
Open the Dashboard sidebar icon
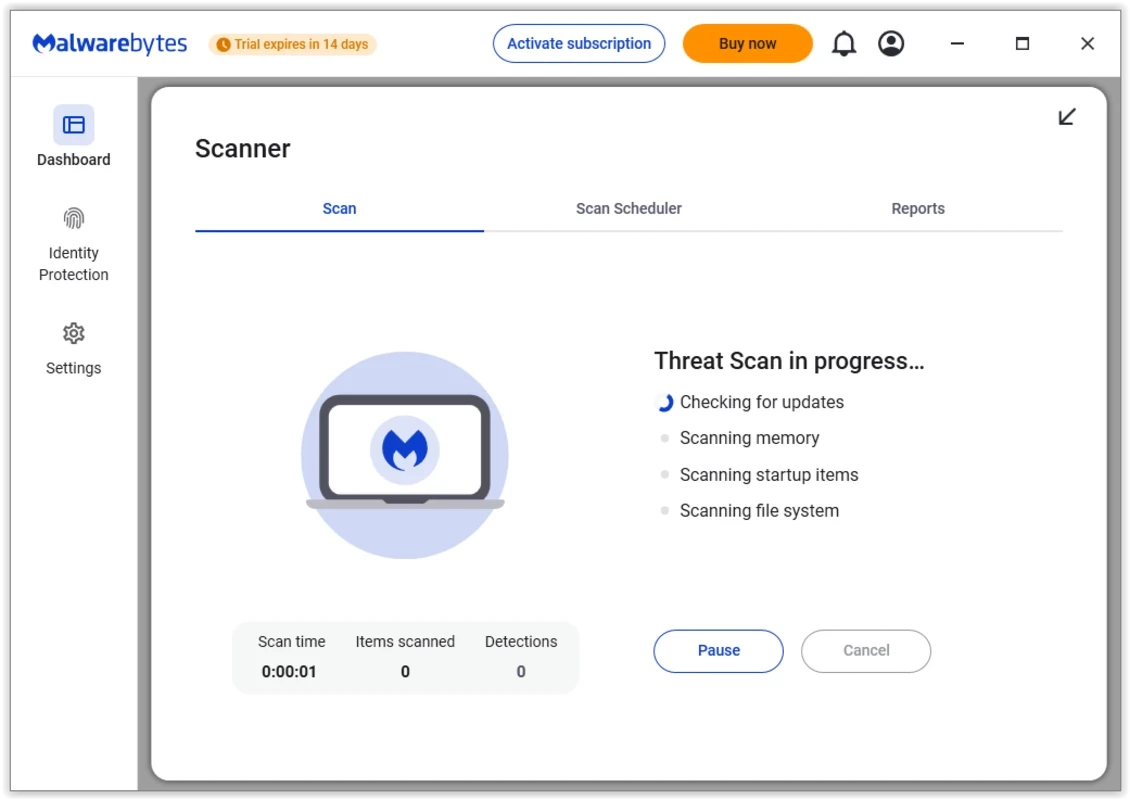(73, 125)
